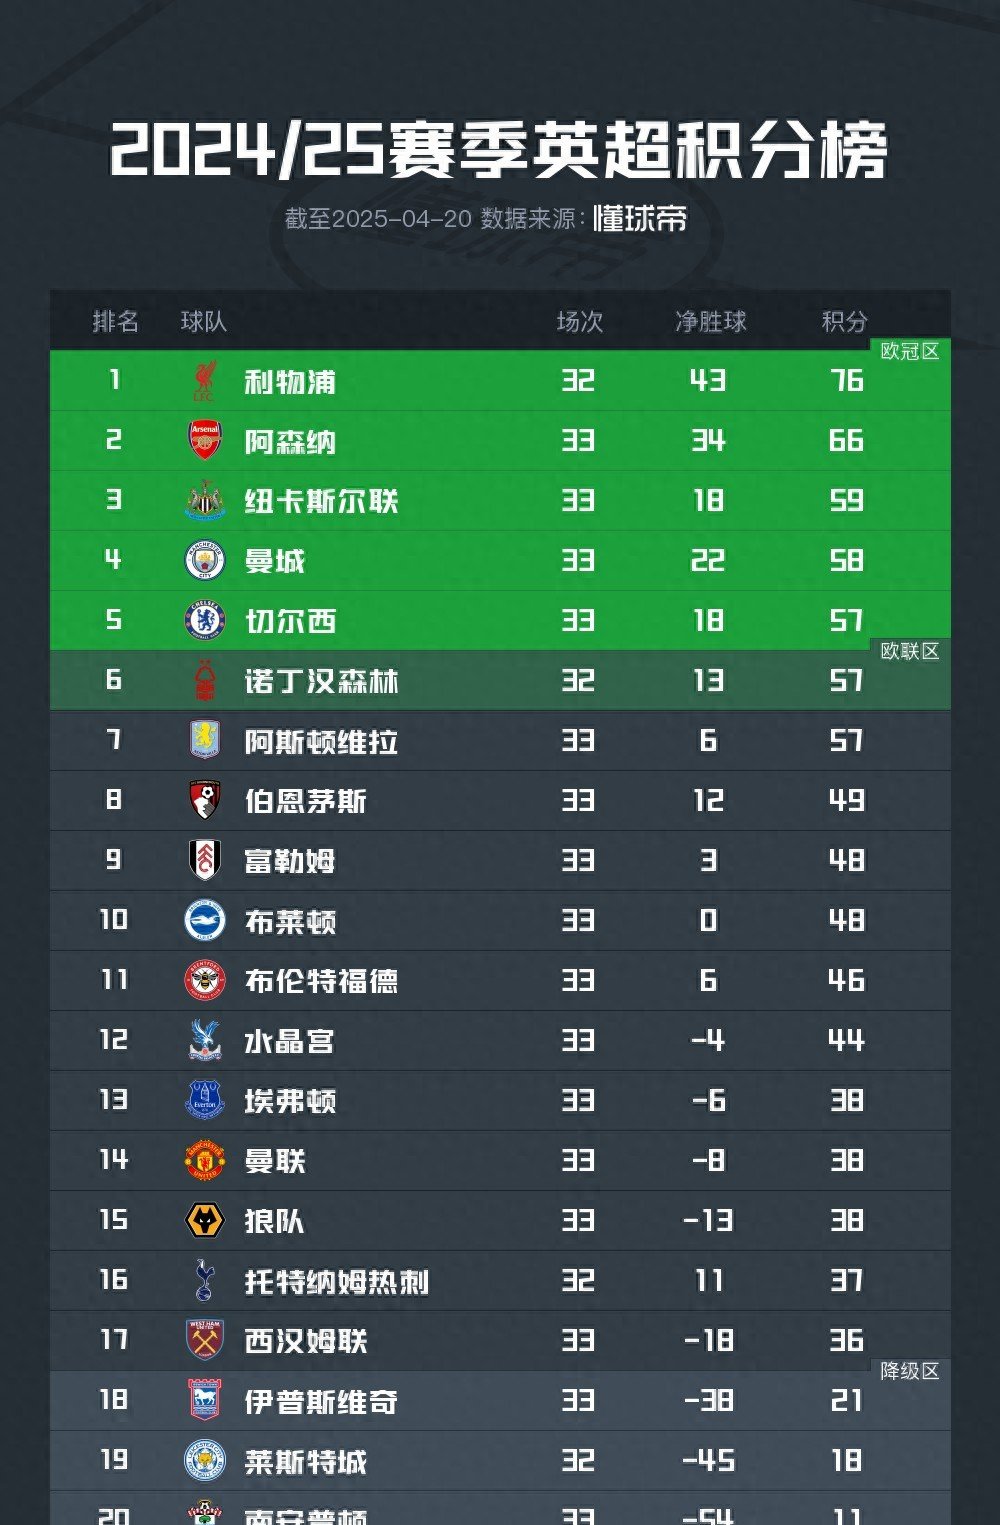Click the Arsenal club crest
This screenshot has height=1525, width=1000.
tap(204, 440)
